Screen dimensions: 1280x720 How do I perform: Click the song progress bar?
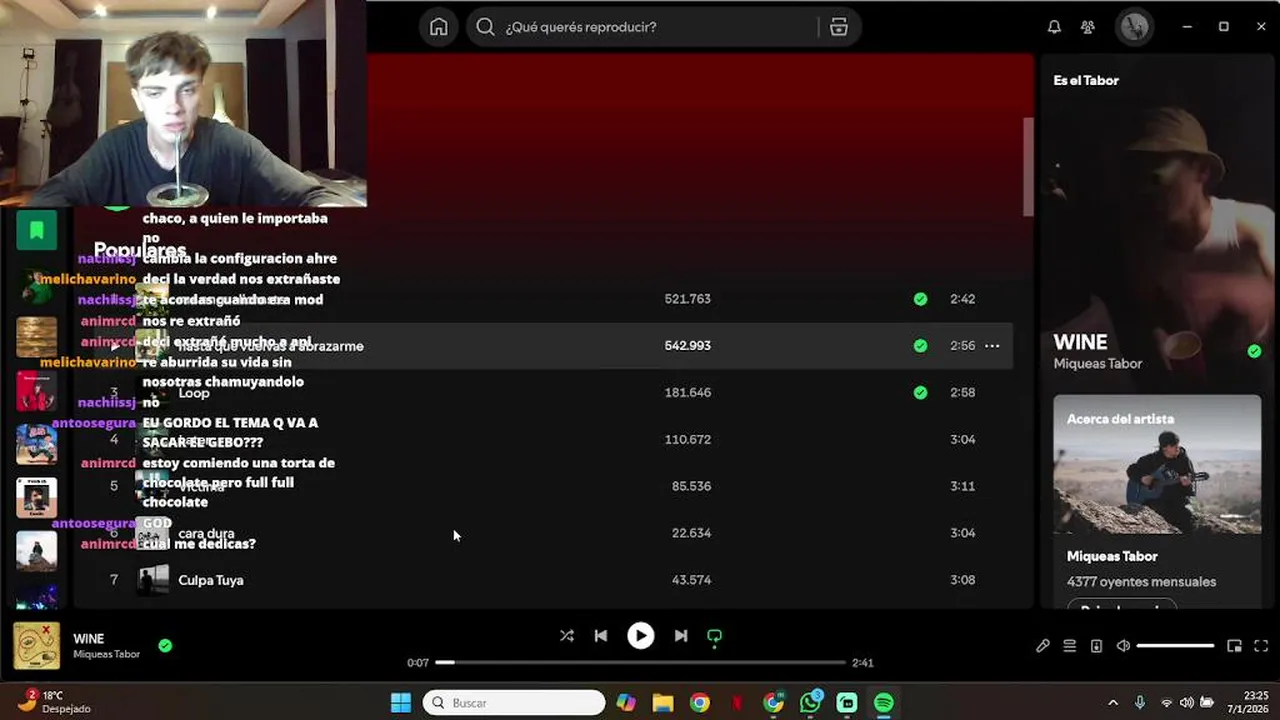pos(640,662)
